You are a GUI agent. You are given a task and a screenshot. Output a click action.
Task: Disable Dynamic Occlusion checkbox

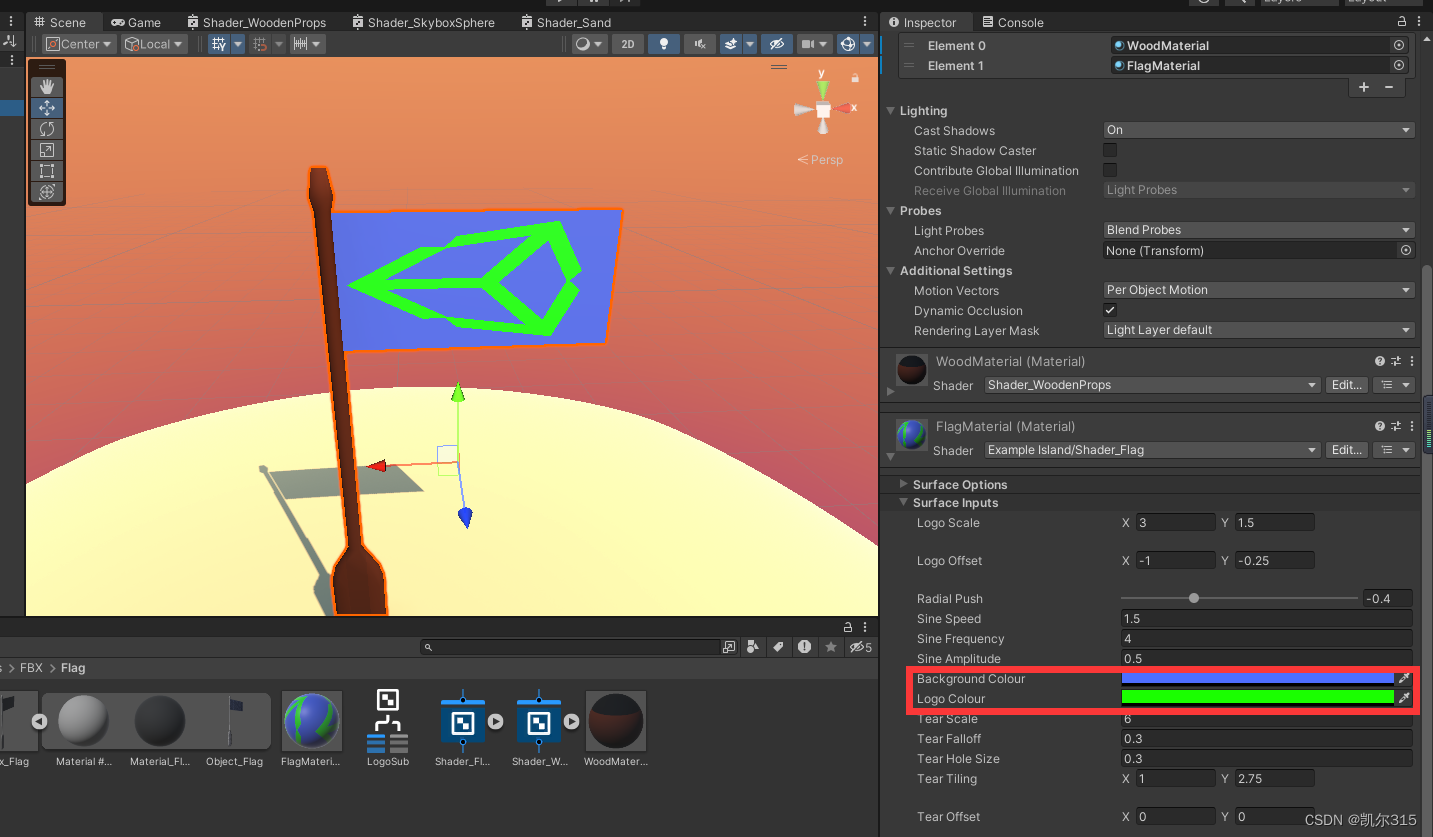(x=1110, y=310)
